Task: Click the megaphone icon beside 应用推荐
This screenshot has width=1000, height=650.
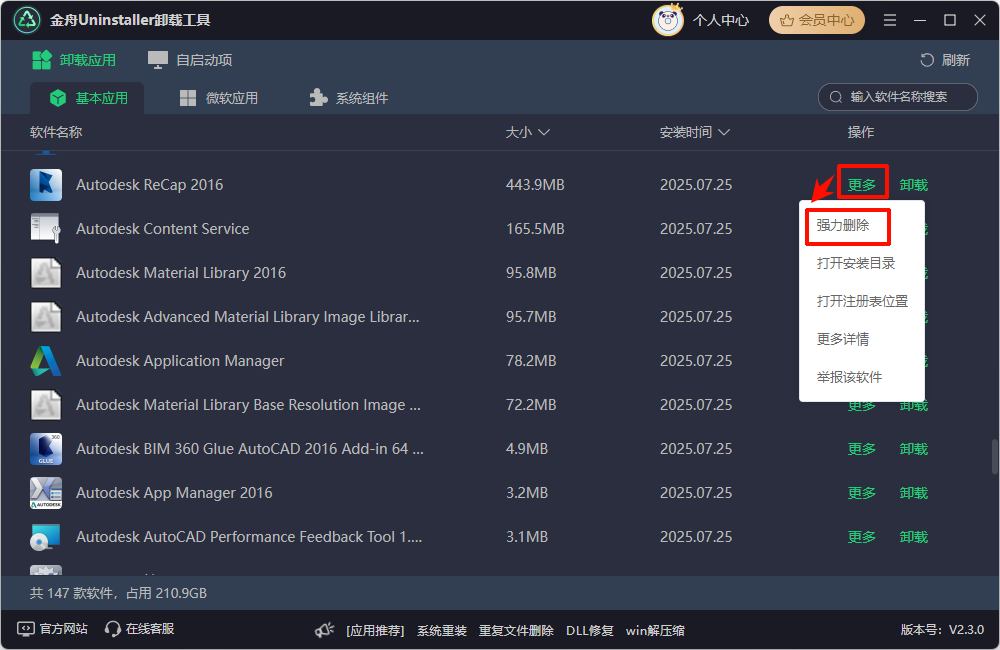Action: pos(322,630)
